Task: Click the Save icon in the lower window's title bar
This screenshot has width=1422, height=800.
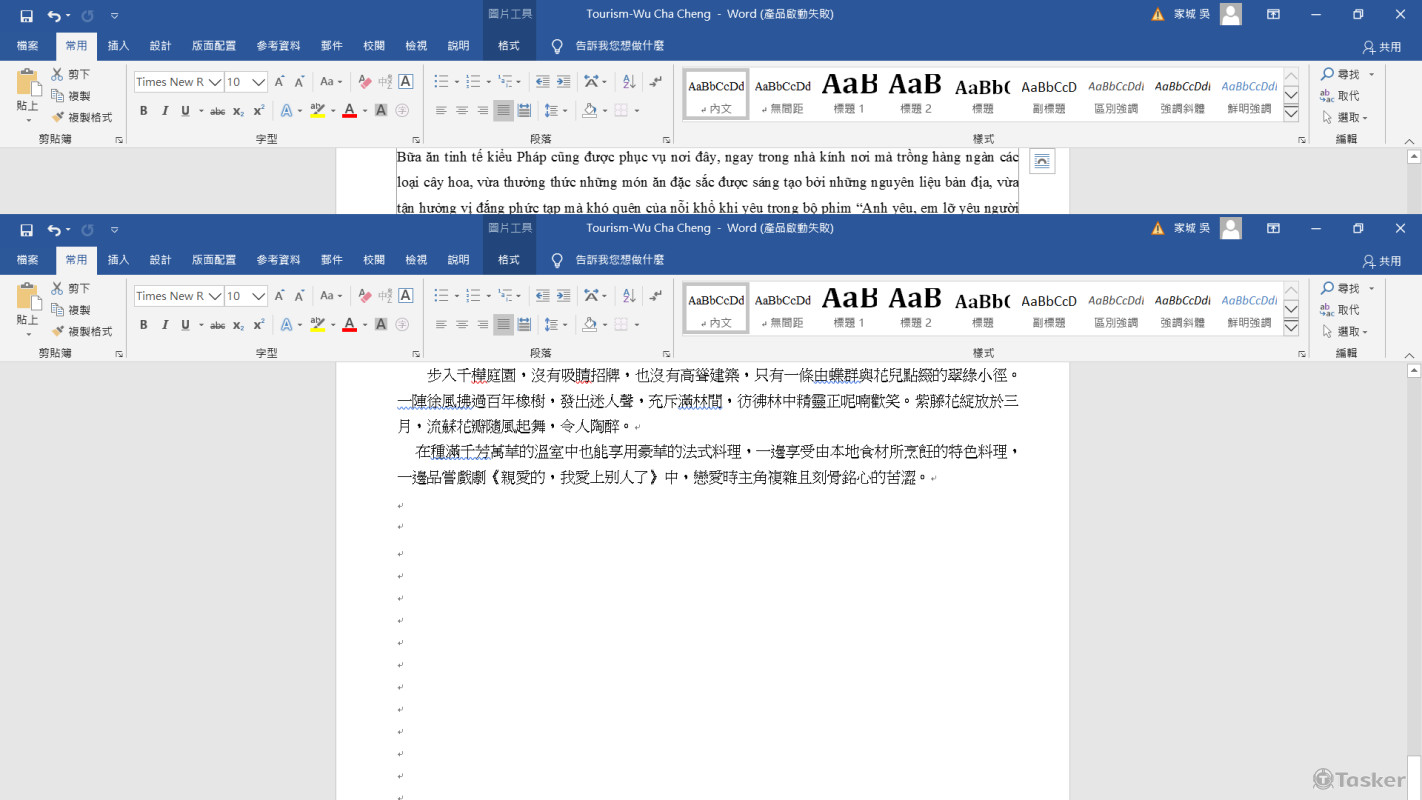Action: pos(27,229)
